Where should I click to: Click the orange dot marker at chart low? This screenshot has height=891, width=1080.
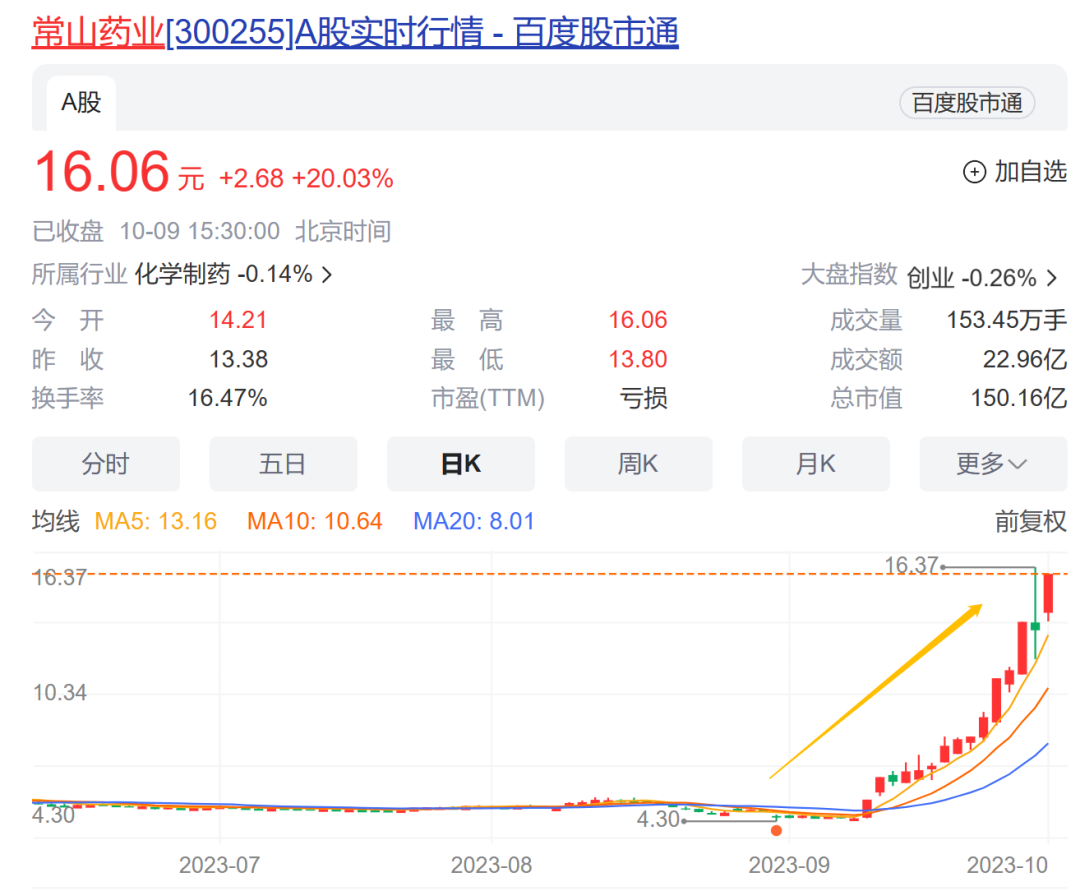[776, 830]
